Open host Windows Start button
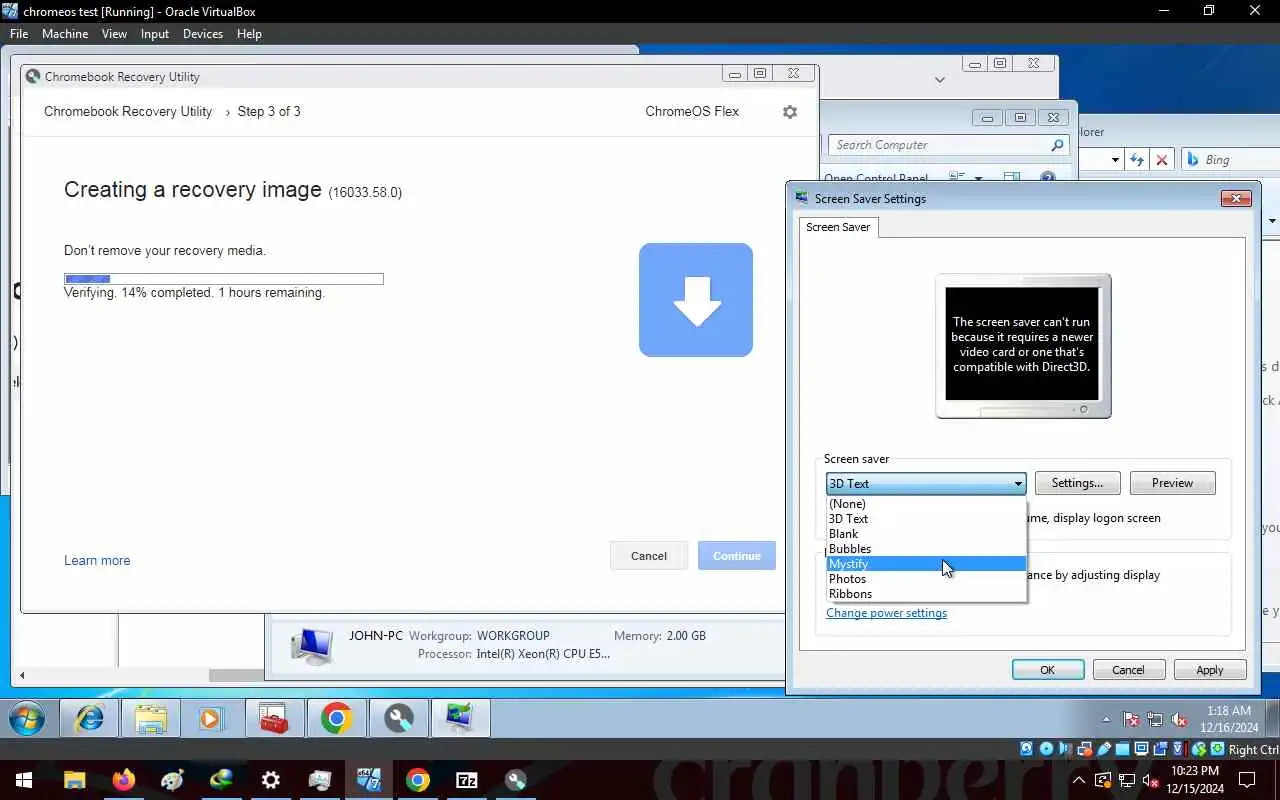 pyautogui.click(x=23, y=780)
